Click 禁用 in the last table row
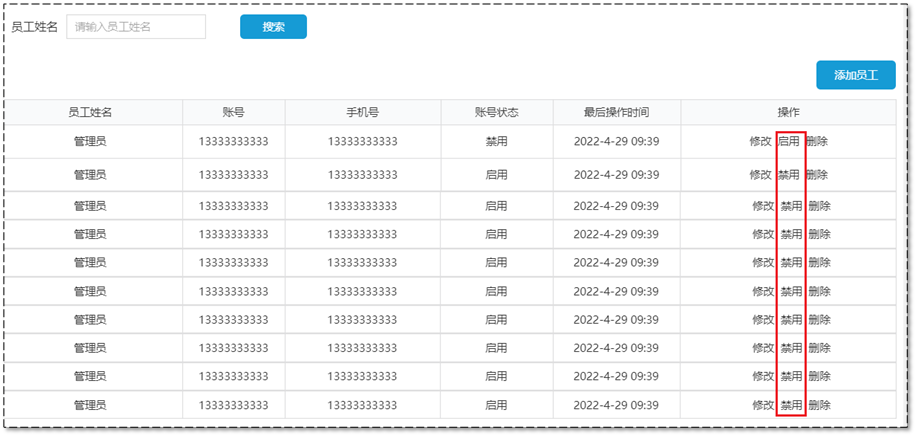The width and height of the screenshot is (916, 436). (x=791, y=406)
